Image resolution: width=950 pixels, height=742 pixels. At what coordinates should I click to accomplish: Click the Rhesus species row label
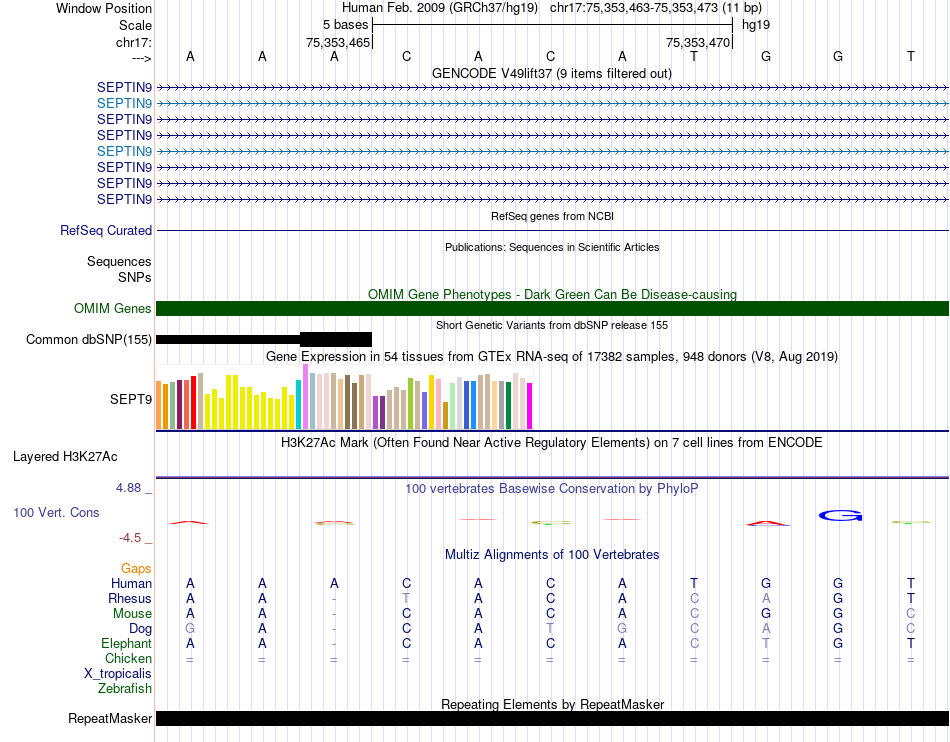pos(130,598)
